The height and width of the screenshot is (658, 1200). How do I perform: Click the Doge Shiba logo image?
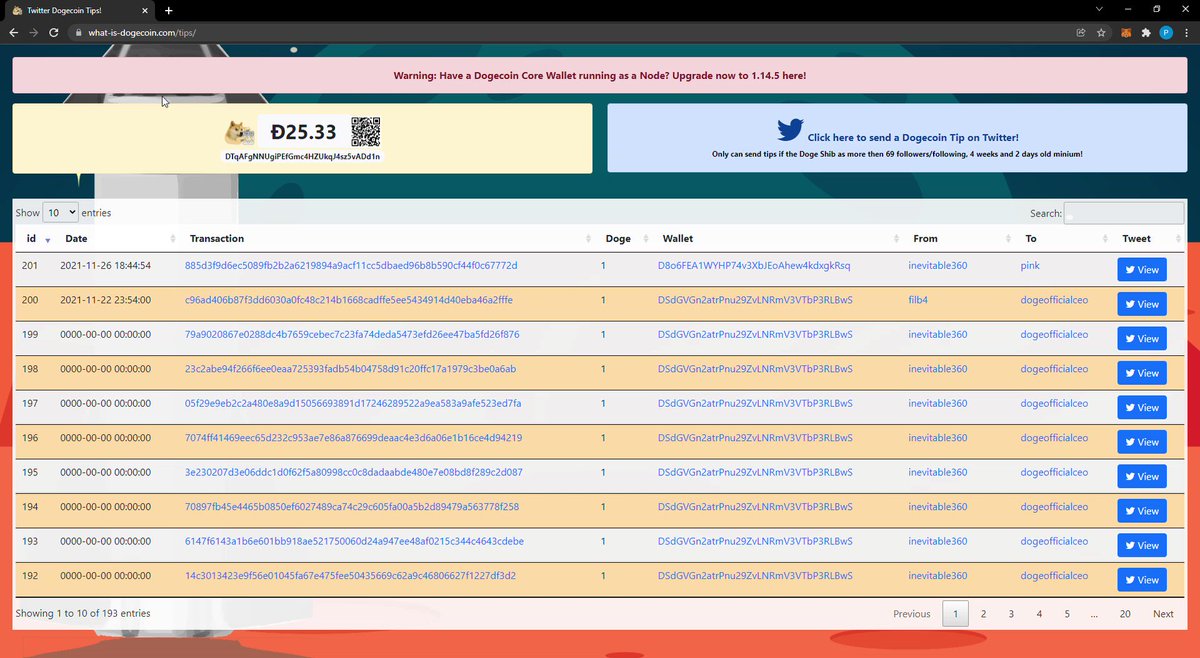240,132
